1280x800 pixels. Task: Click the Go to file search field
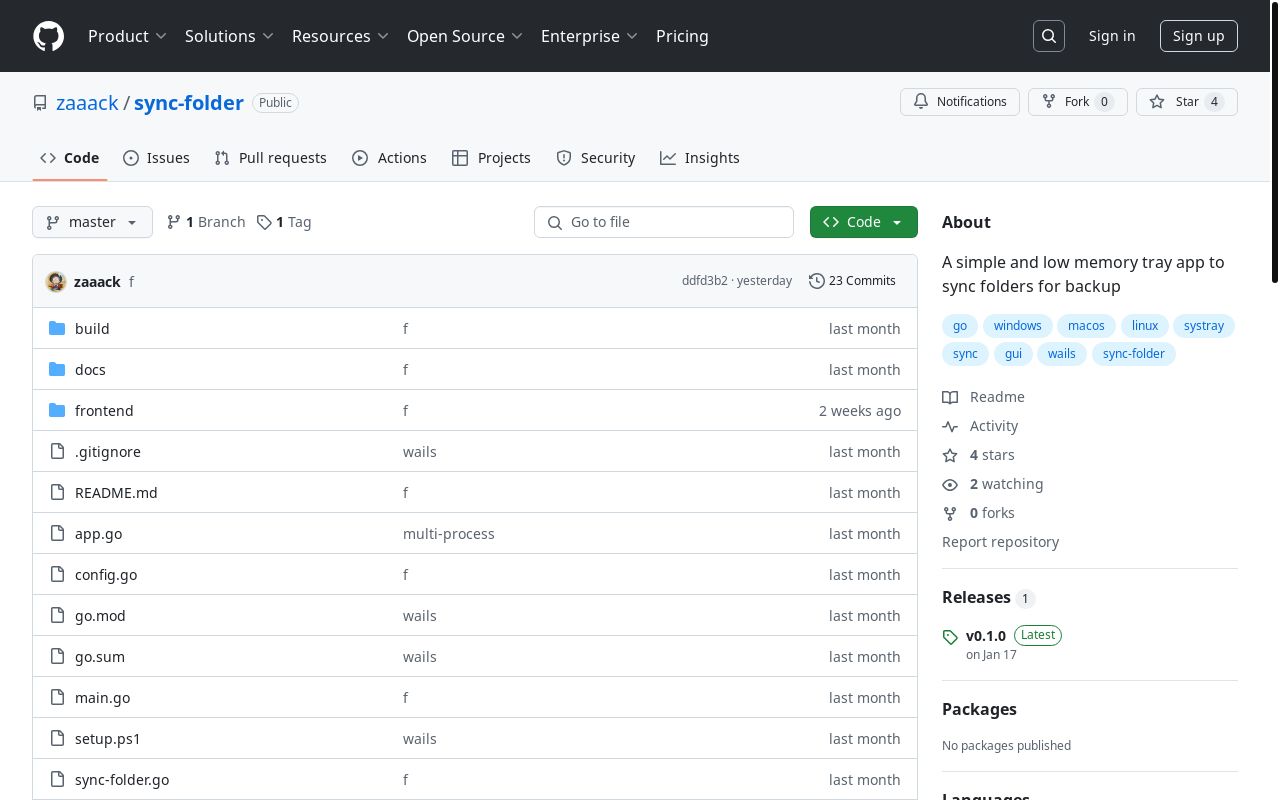[x=664, y=222]
